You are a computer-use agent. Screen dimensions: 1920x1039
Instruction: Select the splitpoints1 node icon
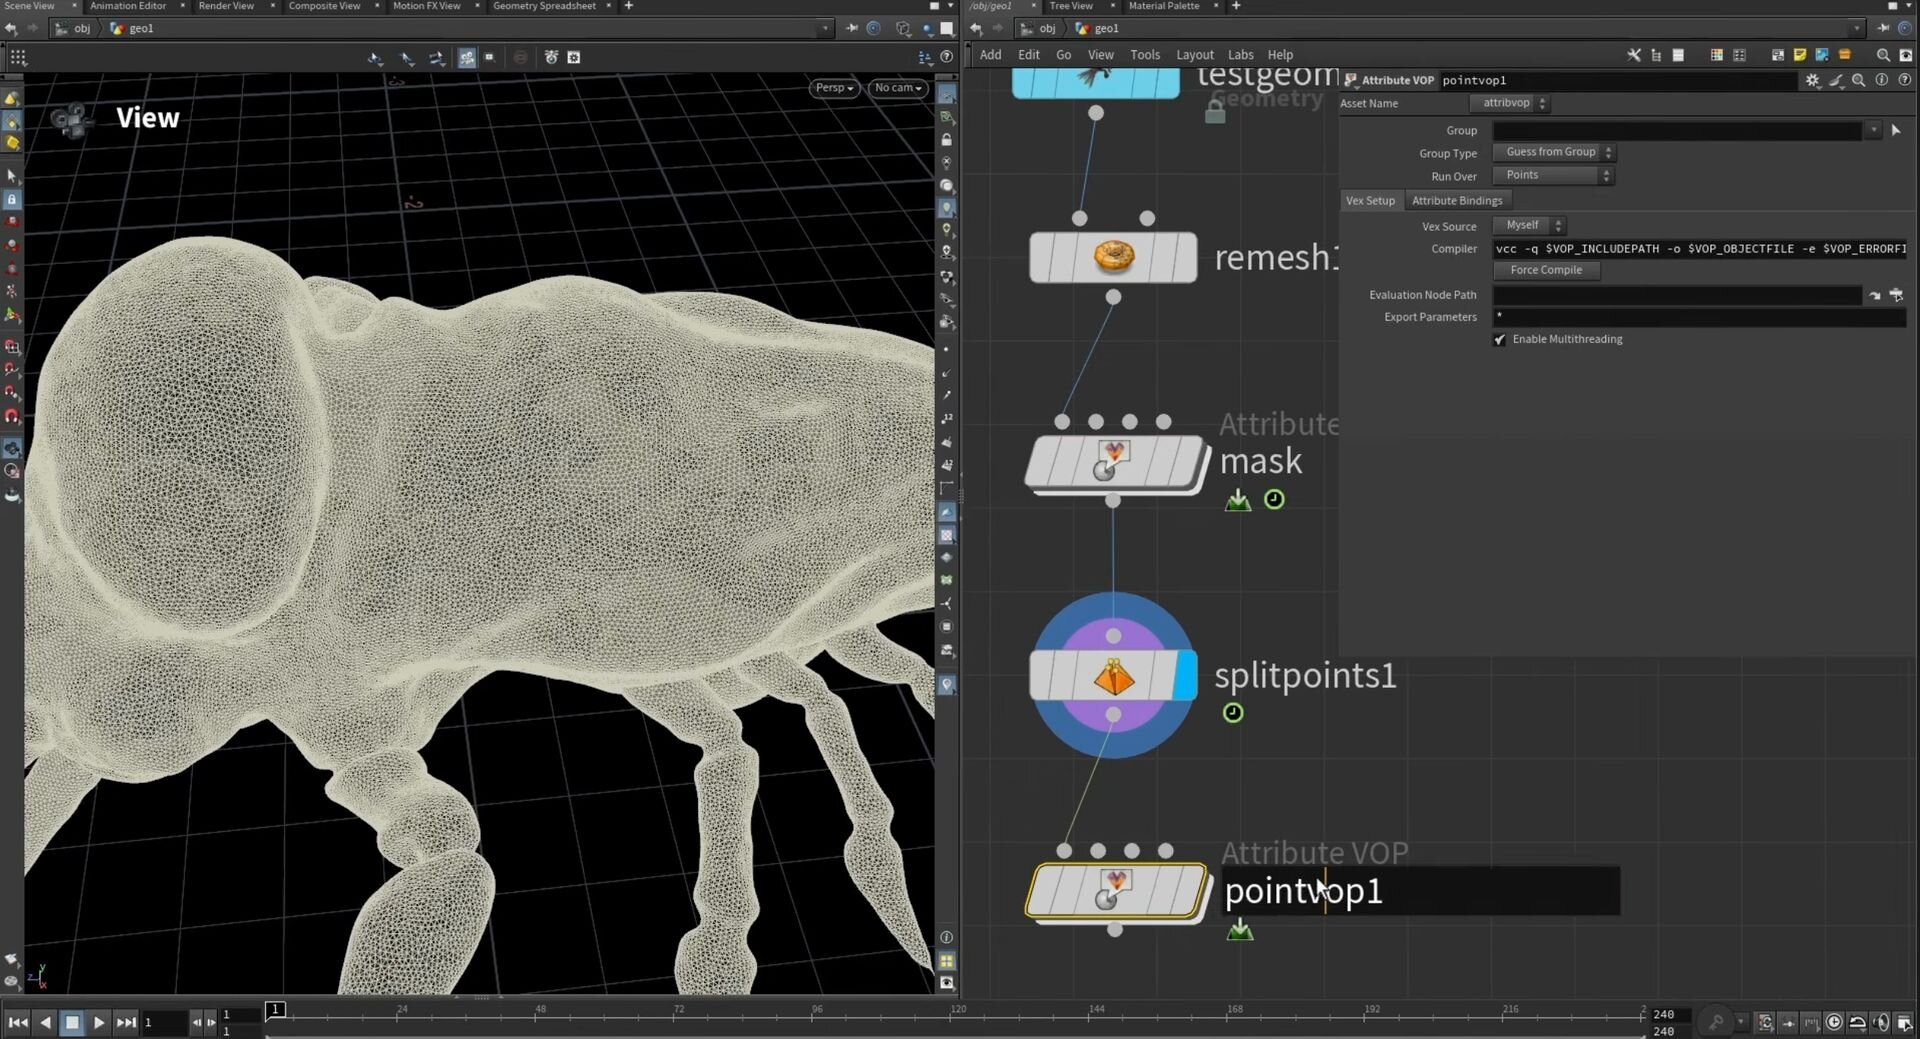(1113, 678)
